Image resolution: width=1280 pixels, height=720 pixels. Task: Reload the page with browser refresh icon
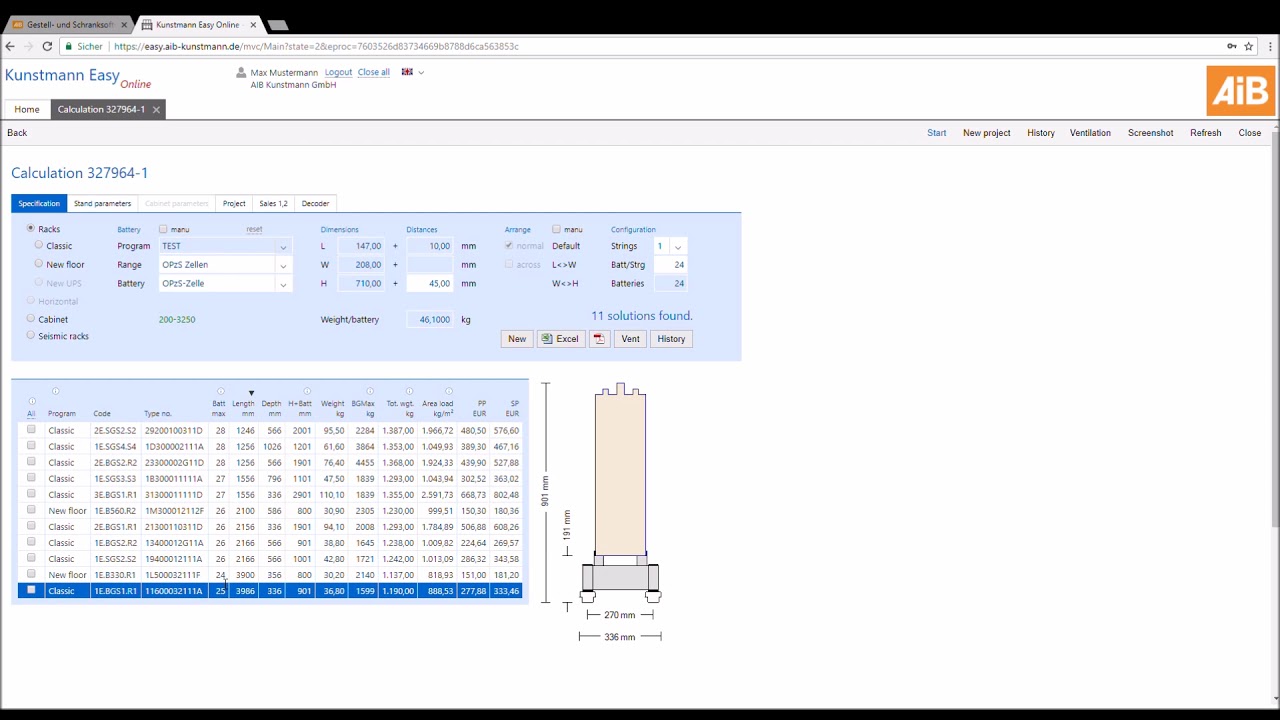point(47,46)
